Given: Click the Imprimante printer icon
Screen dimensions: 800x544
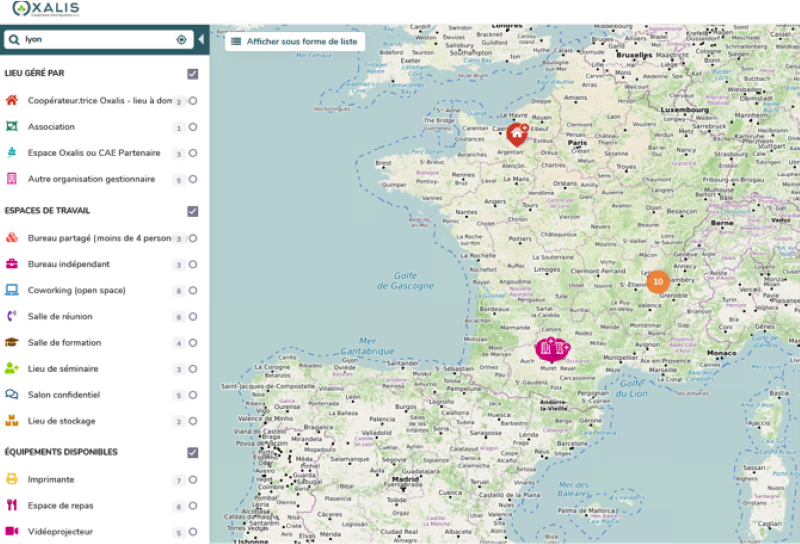Looking at the screenshot, I should coord(12,480).
